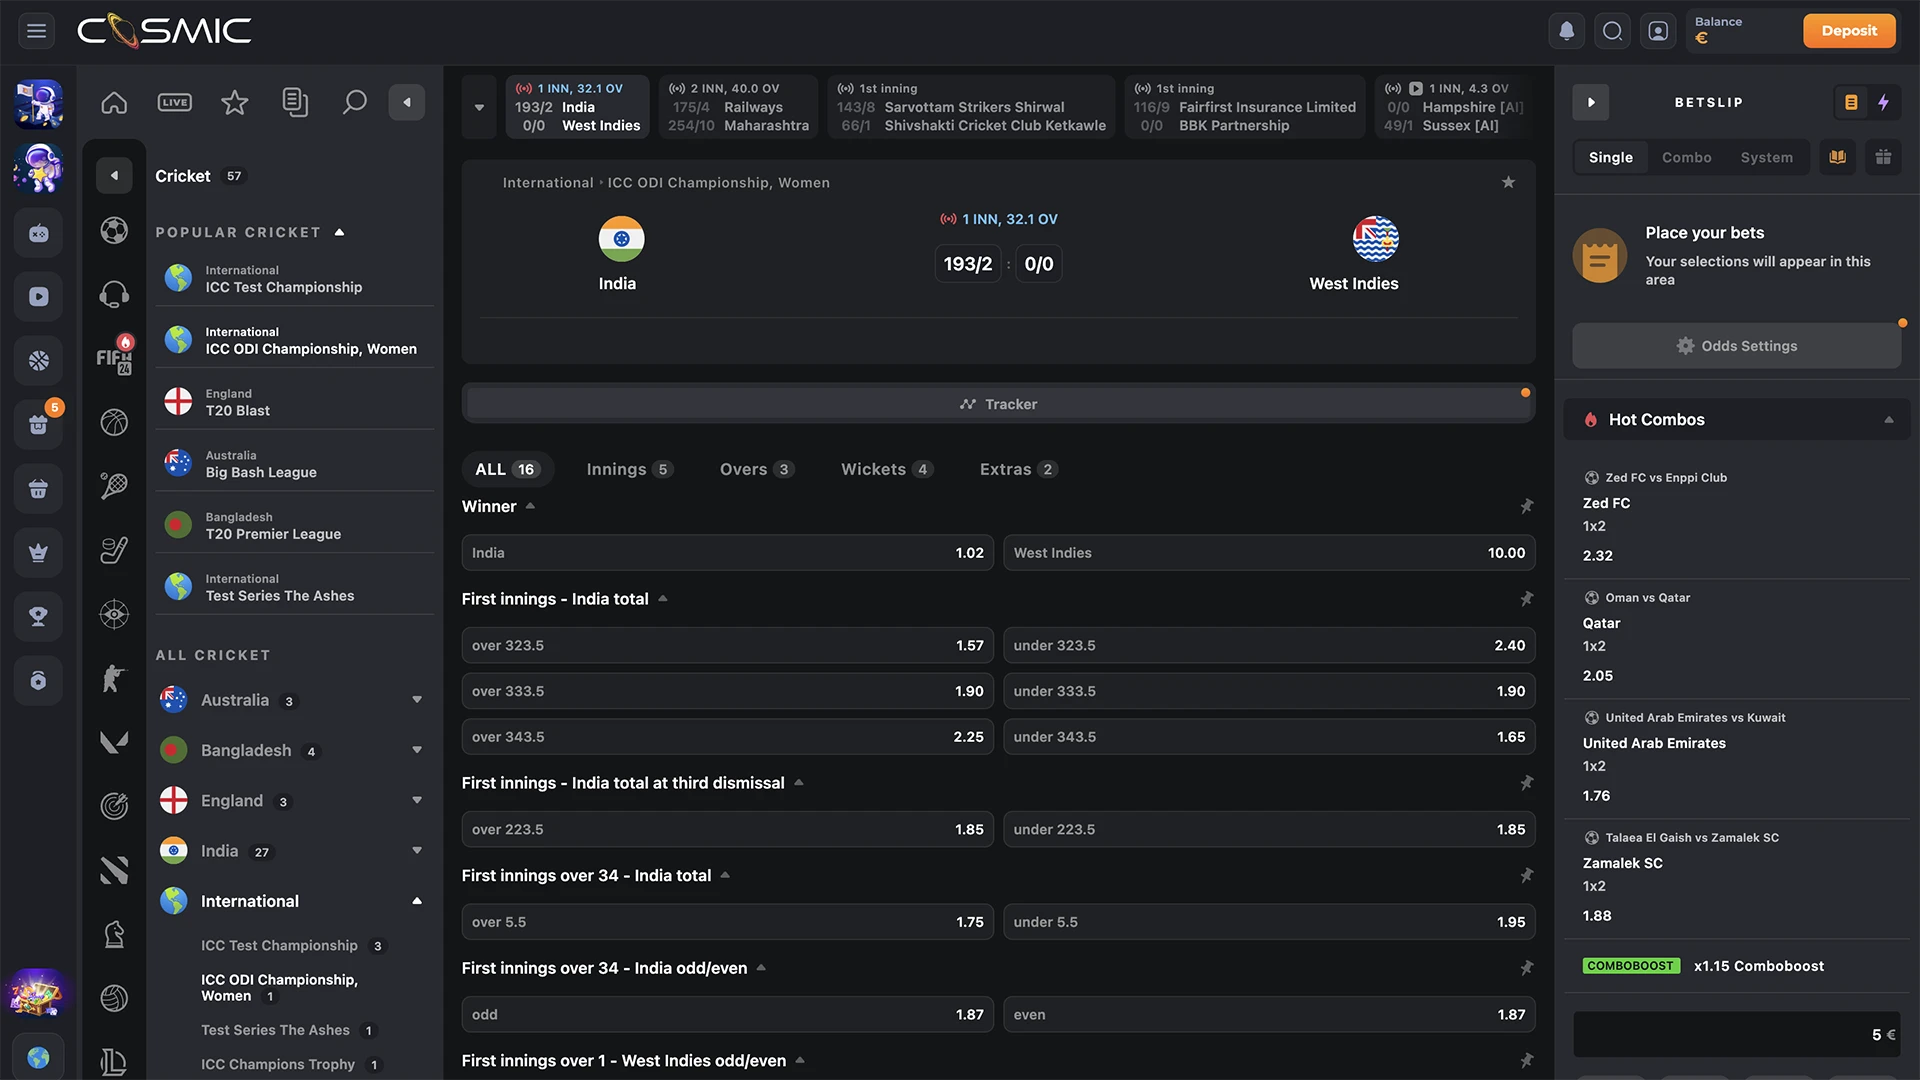This screenshot has height=1080, width=1920.
Task: Expand India cricket leagues
Action: tap(417, 851)
